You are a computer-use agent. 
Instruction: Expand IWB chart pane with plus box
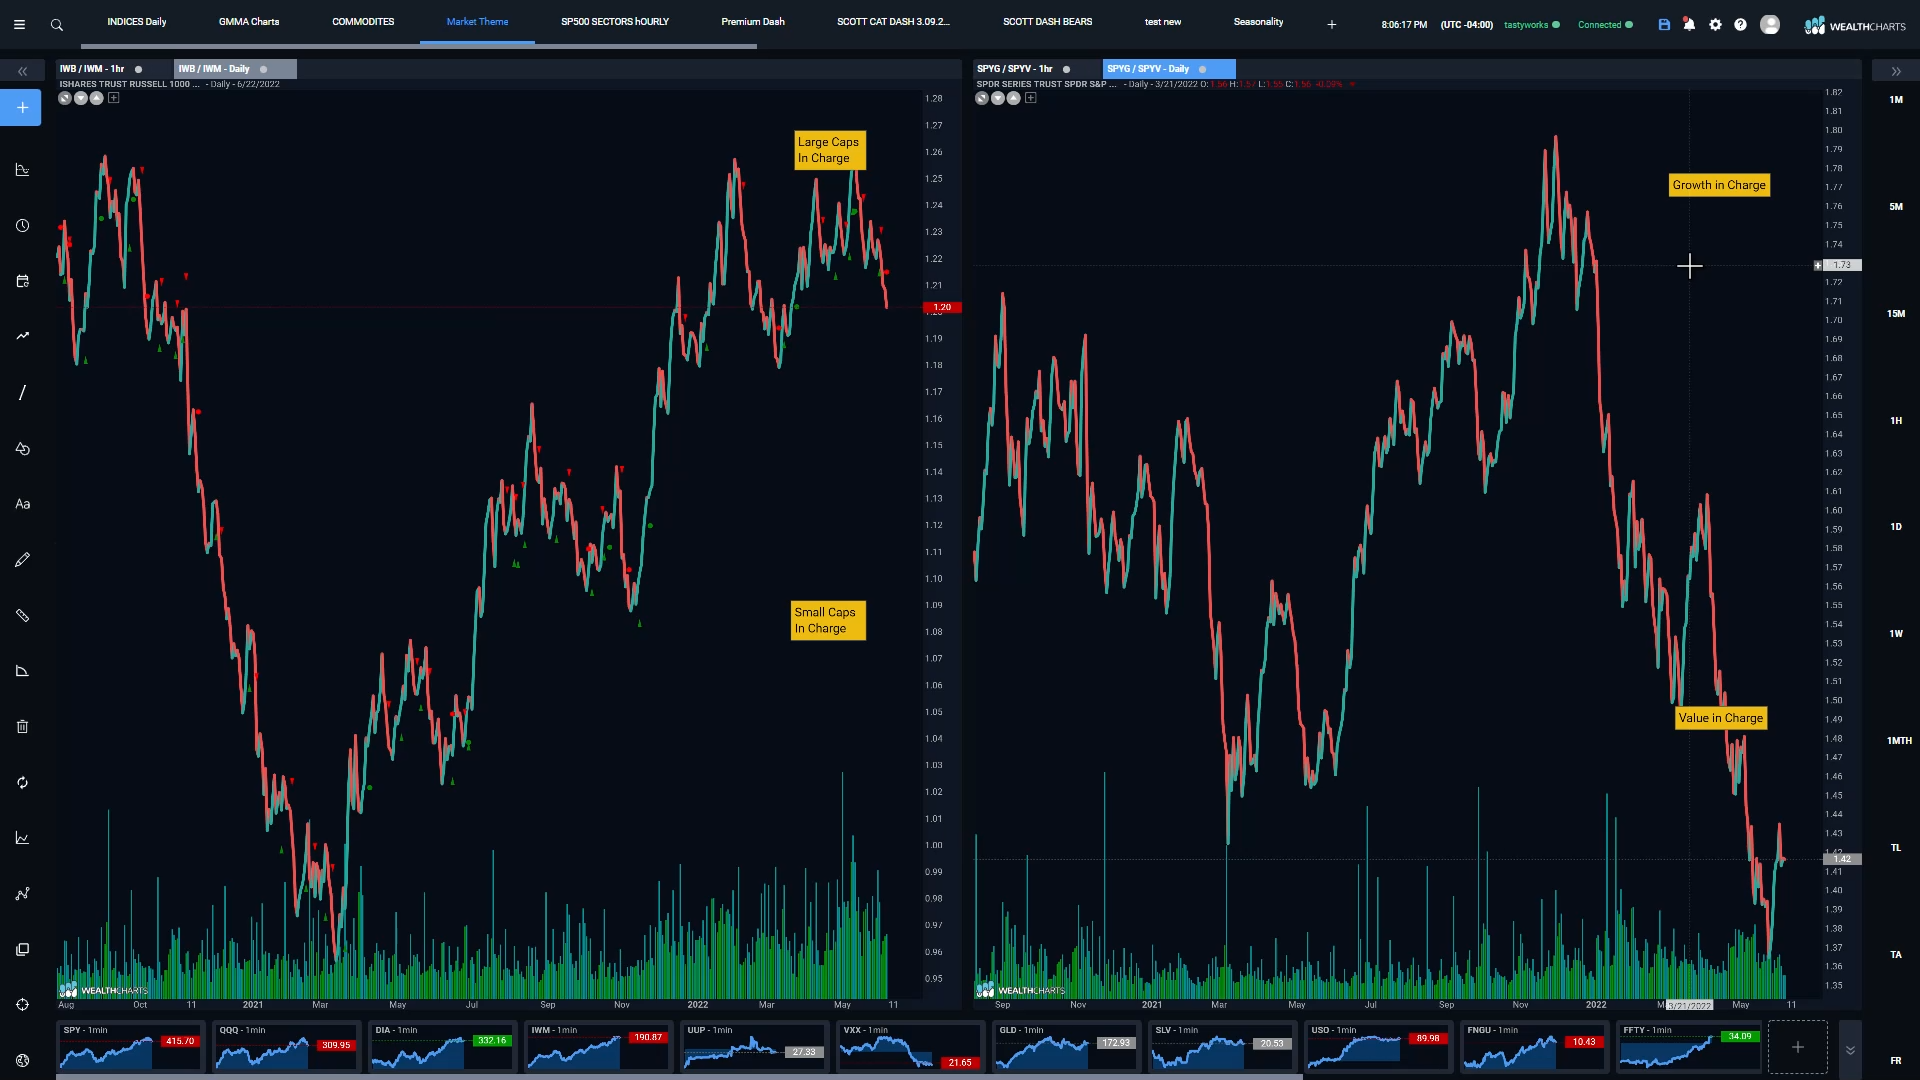coord(113,98)
